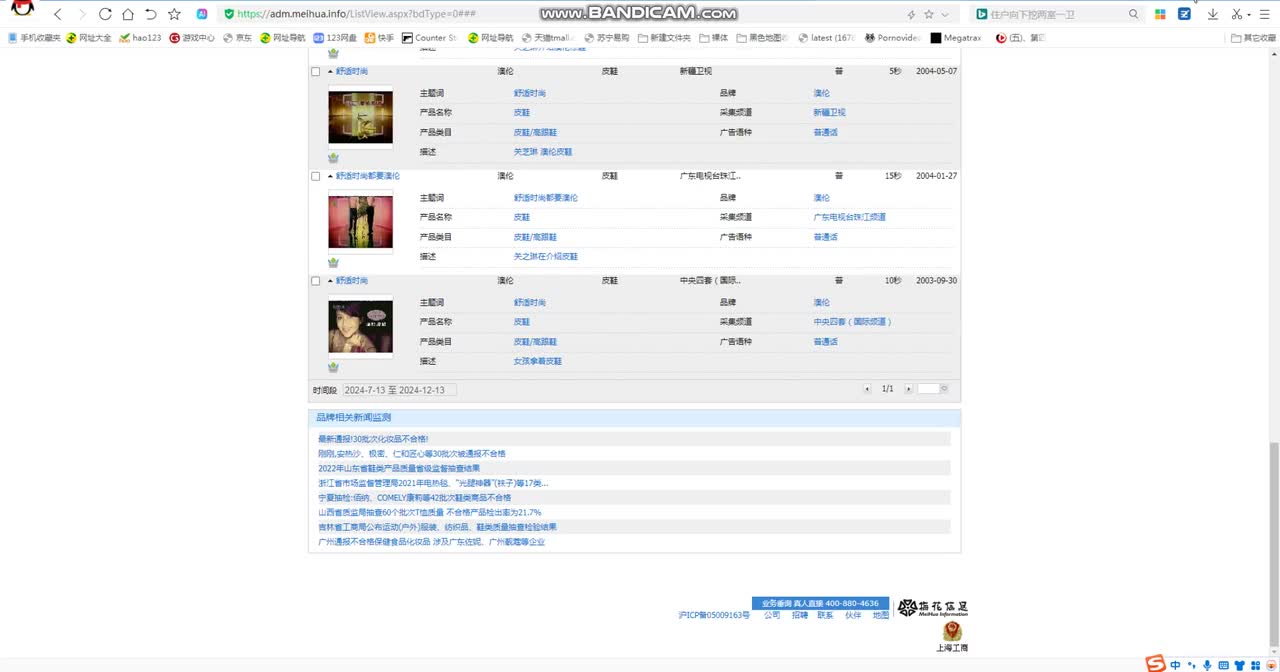Toggle Chinese input mode 中 icon
Viewport: 1280px width, 672px height.
(1175, 665)
